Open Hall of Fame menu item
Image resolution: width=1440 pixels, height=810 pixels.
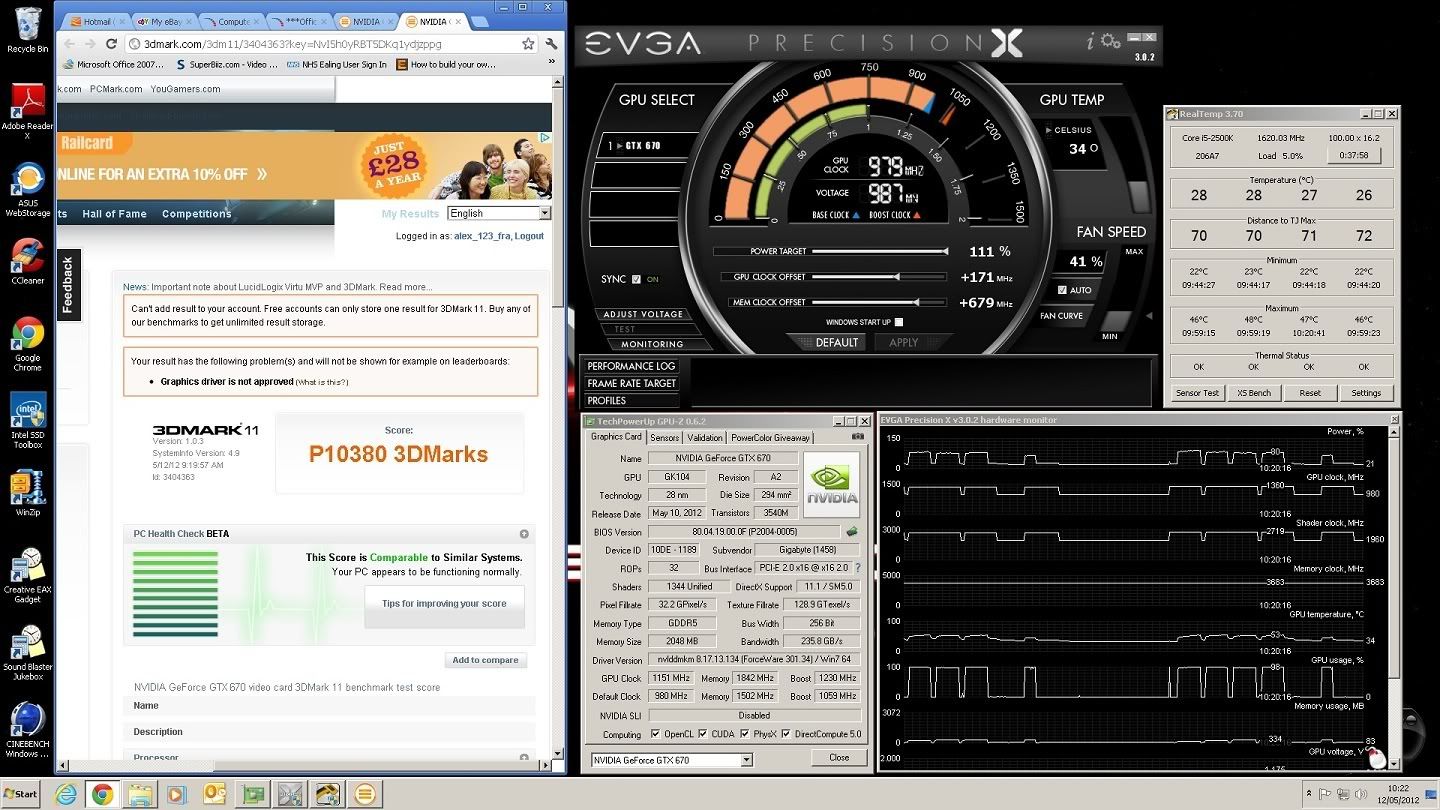click(114, 214)
